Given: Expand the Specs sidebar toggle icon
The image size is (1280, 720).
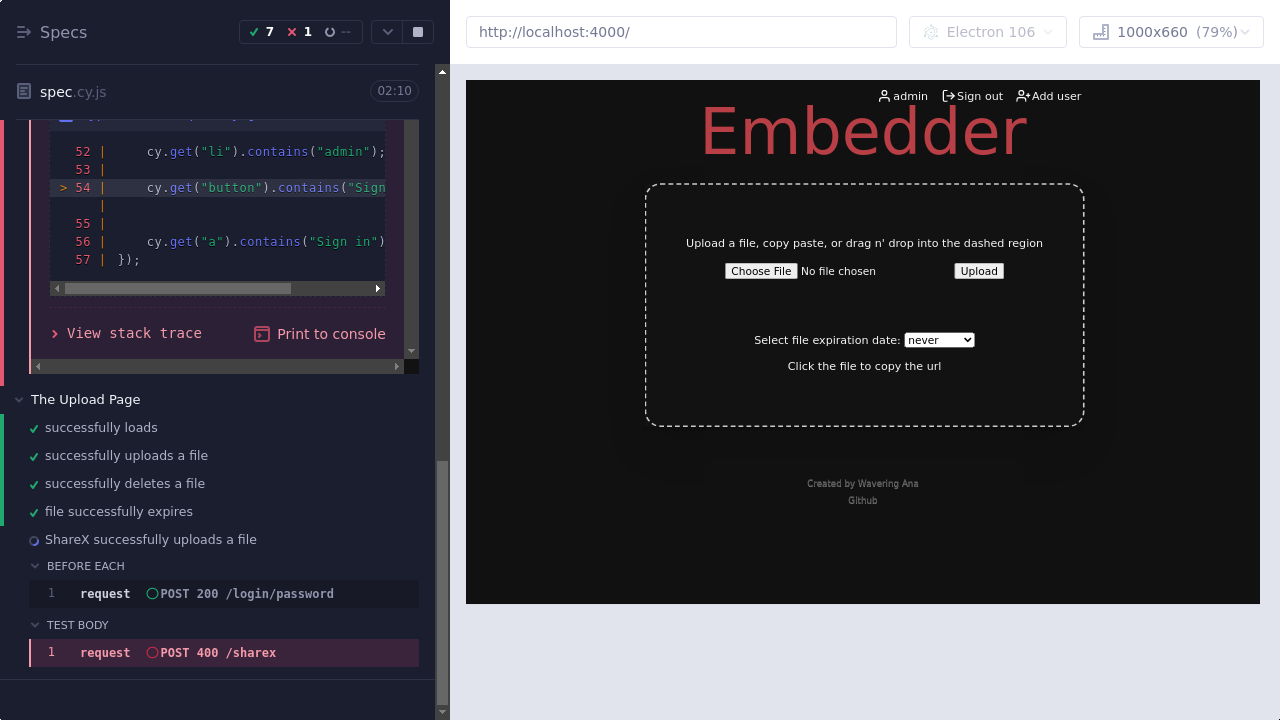Looking at the screenshot, I should tap(24, 32).
